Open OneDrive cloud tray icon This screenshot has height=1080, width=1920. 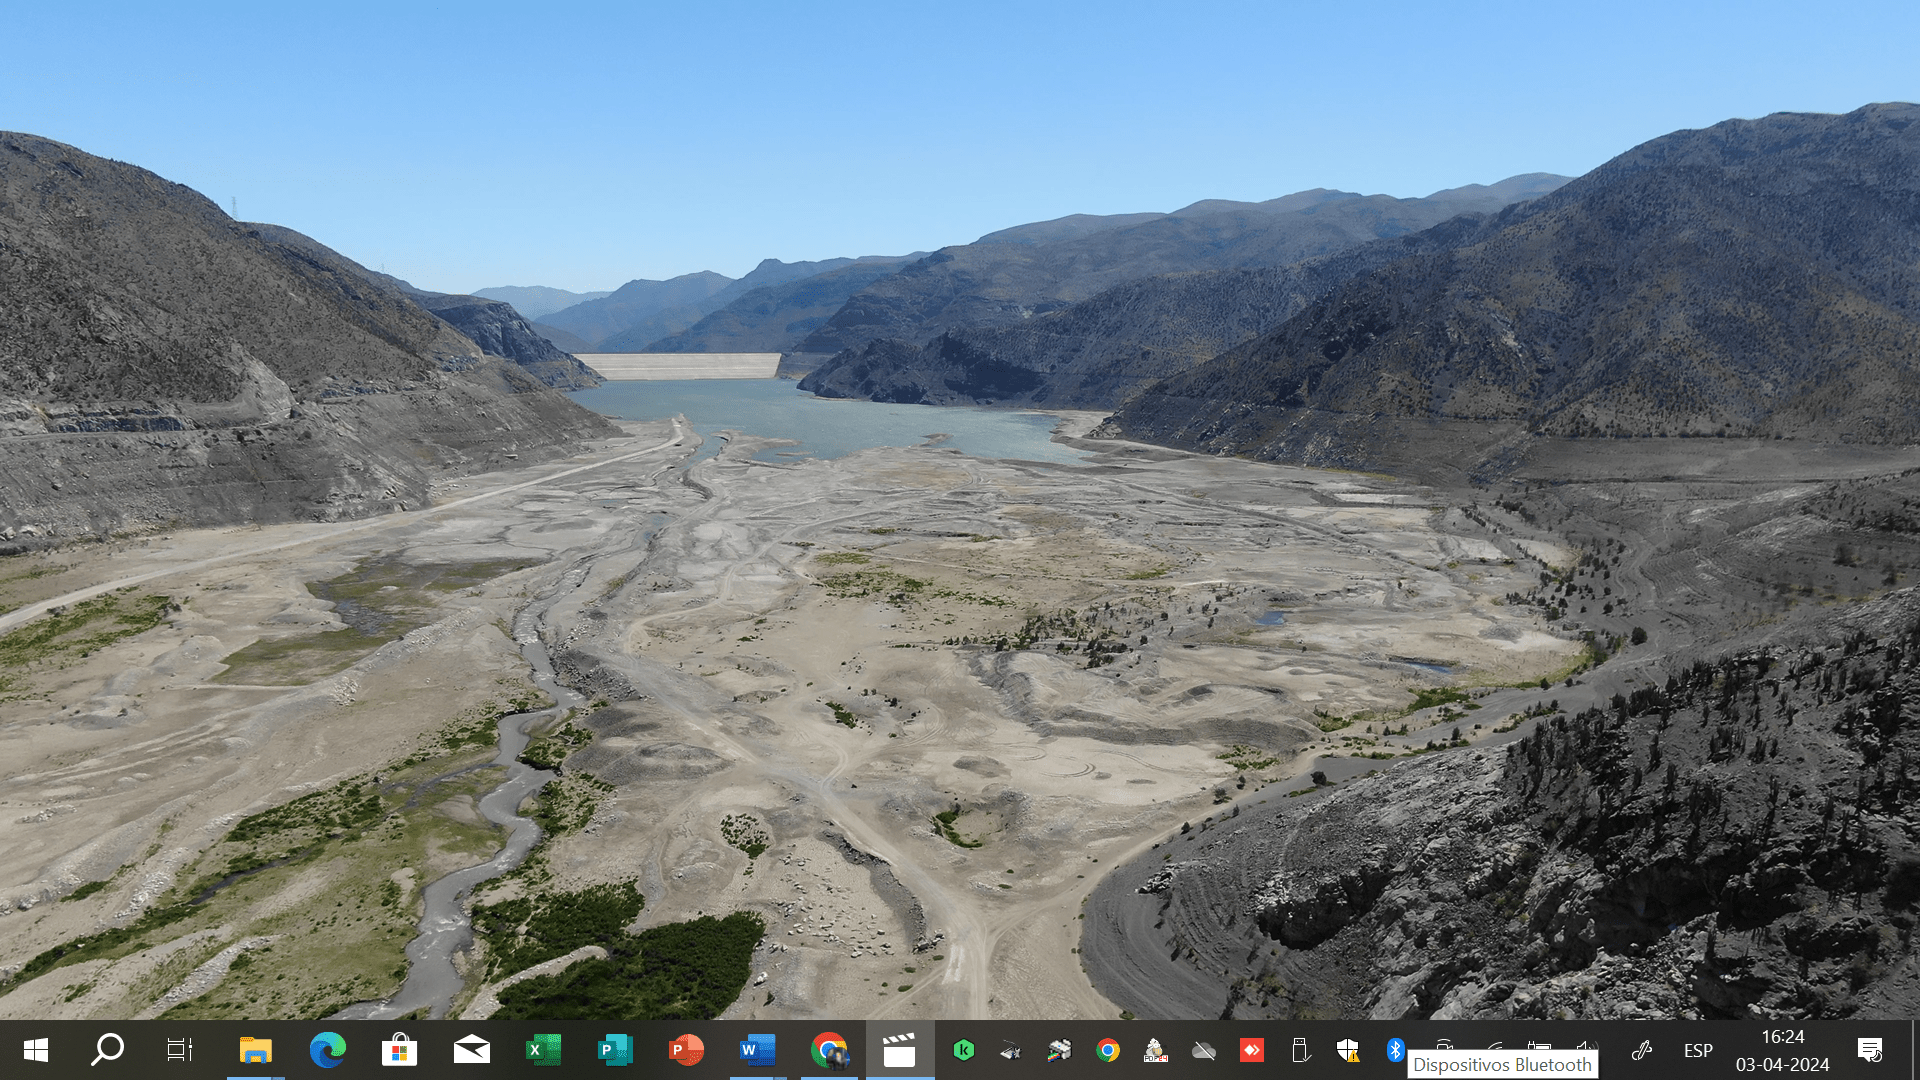[x=1204, y=1050]
